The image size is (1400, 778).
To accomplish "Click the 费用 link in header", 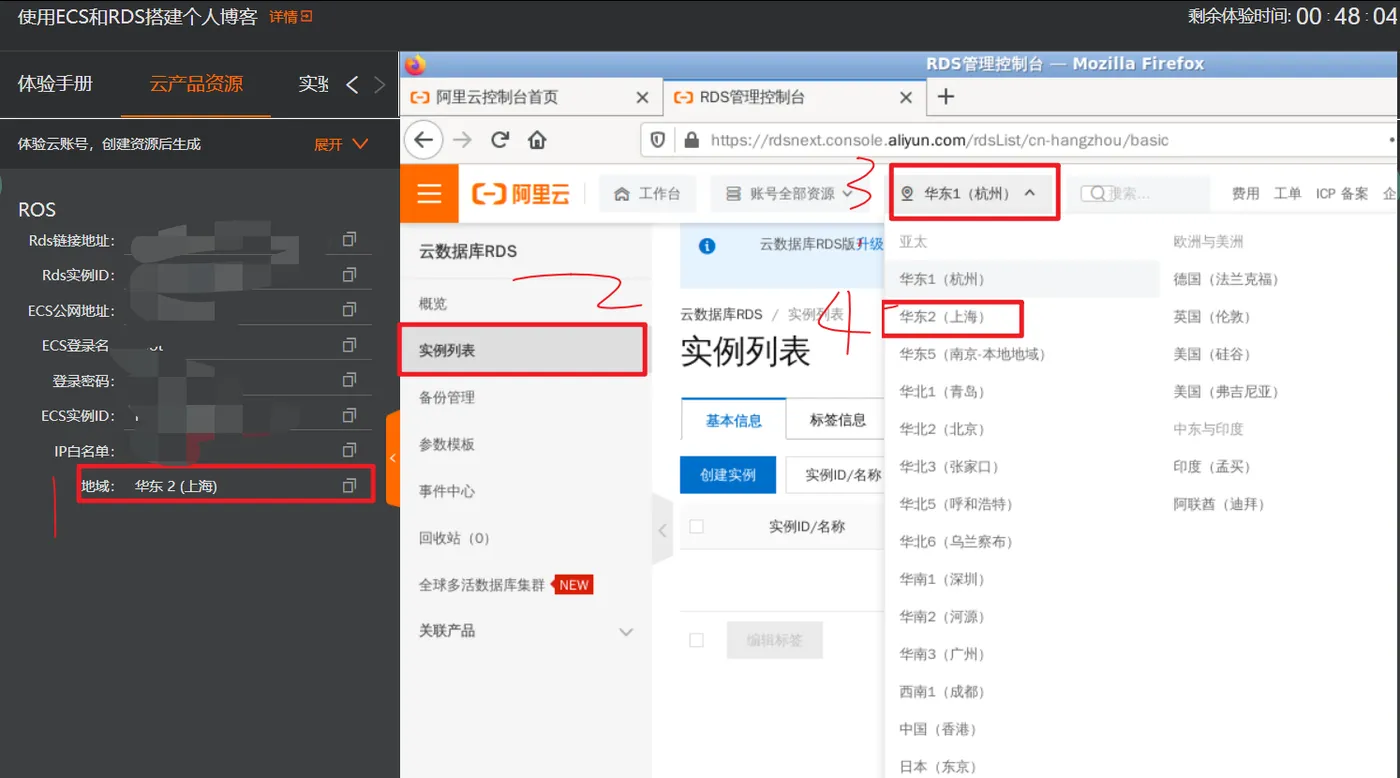I will (1245, 193).
